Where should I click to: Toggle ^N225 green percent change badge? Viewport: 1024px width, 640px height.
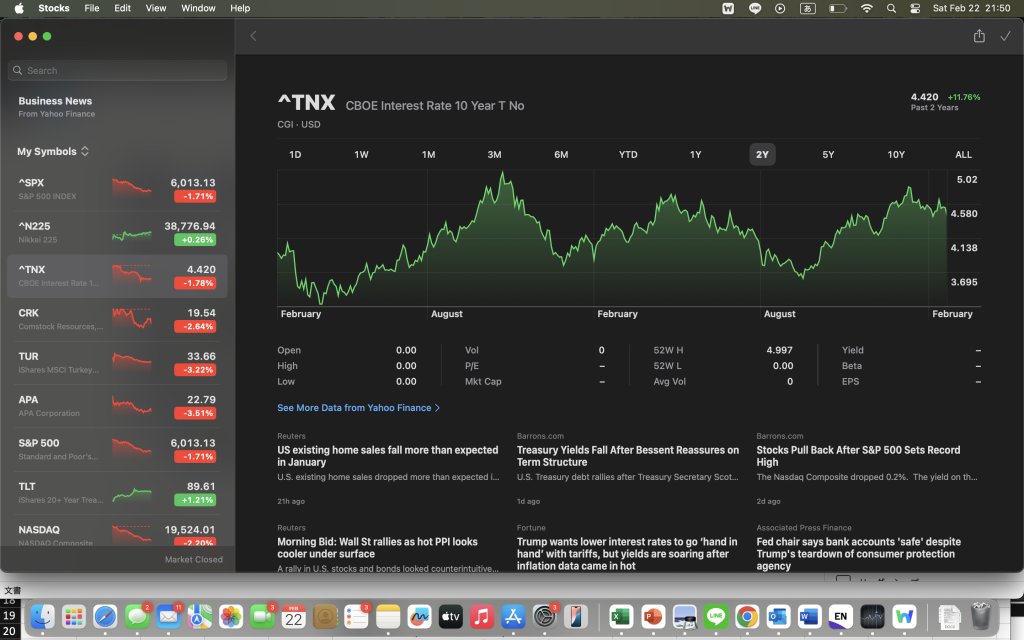[193, 240]
